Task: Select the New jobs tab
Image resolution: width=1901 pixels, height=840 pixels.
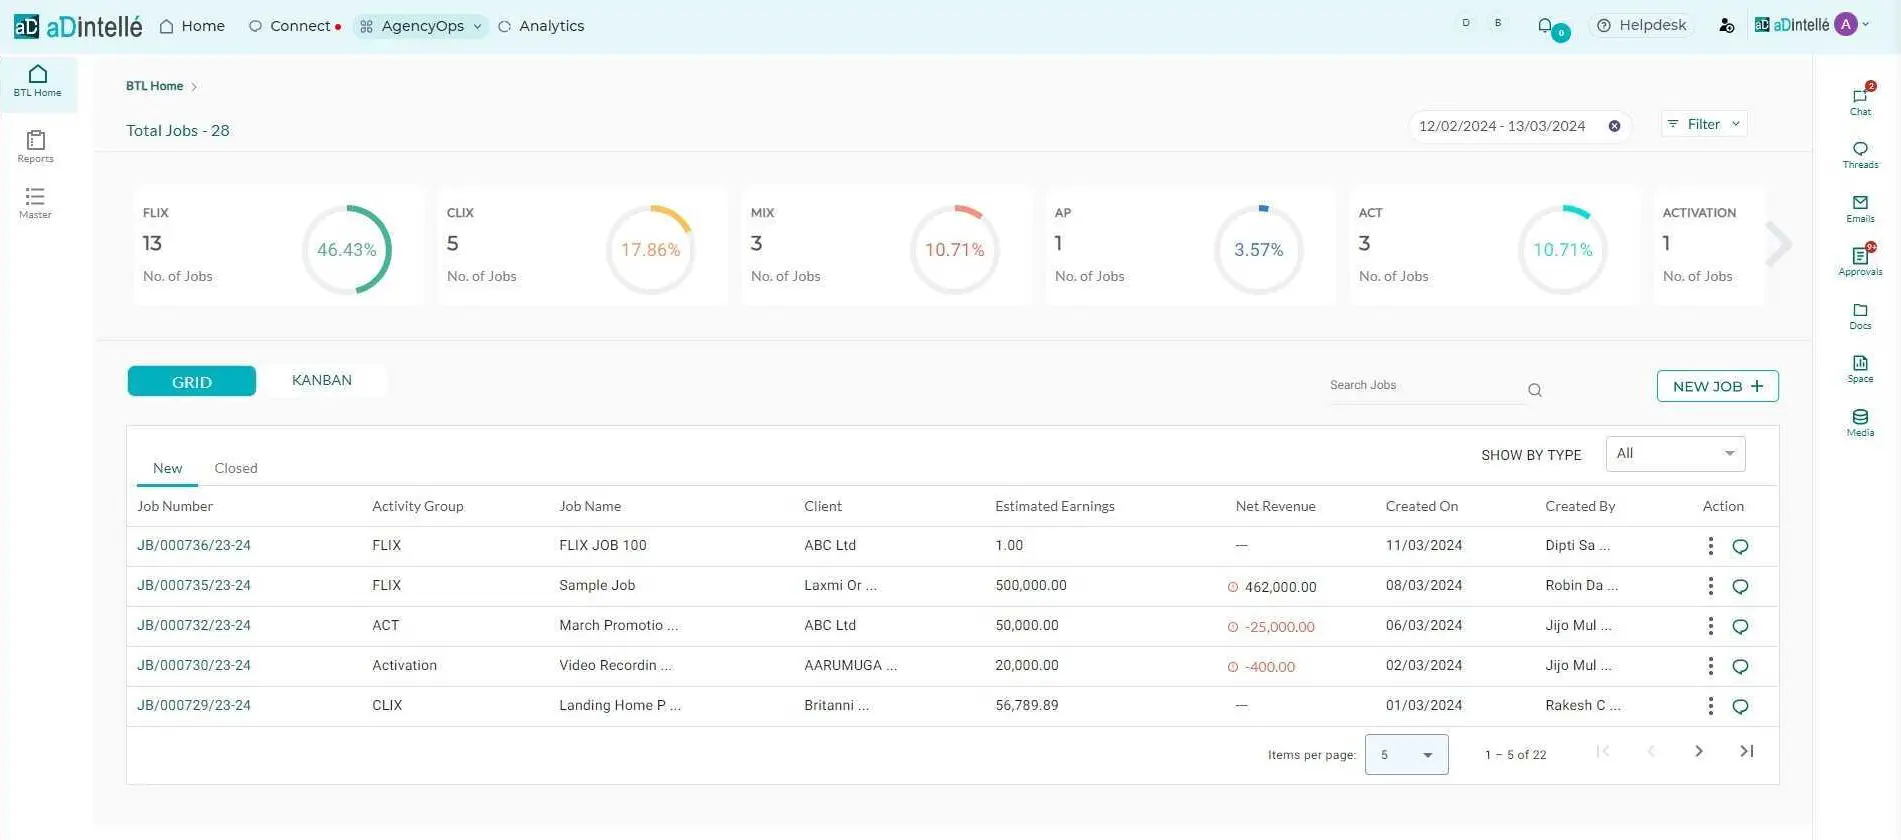Action: pos(167,468)
